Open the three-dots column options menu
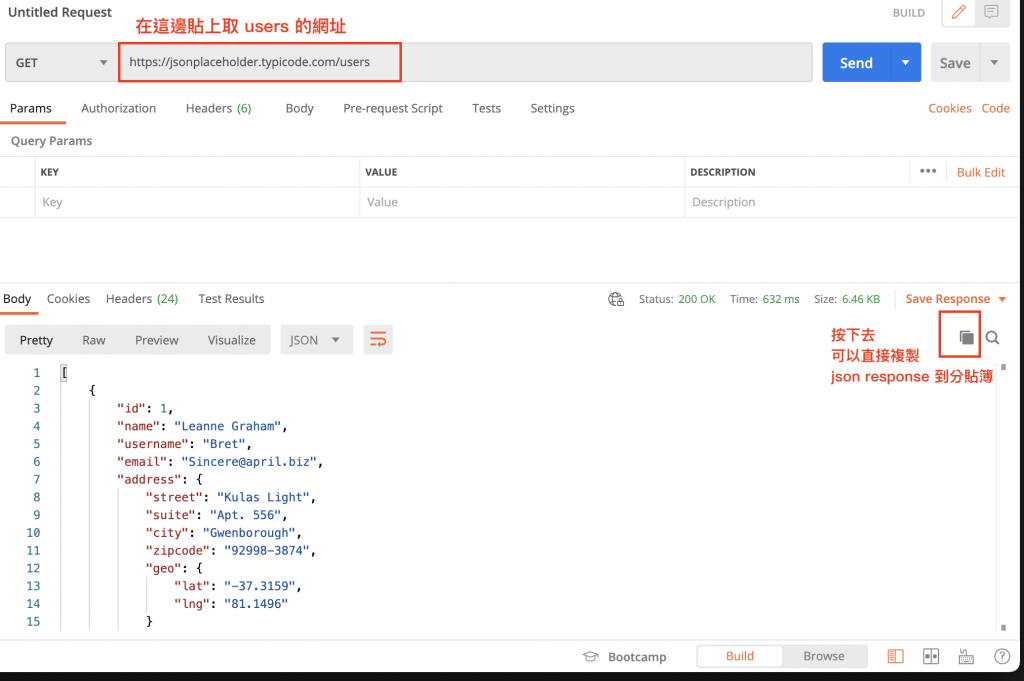Screen dimensions: 1024x681 tap(928, 171)
